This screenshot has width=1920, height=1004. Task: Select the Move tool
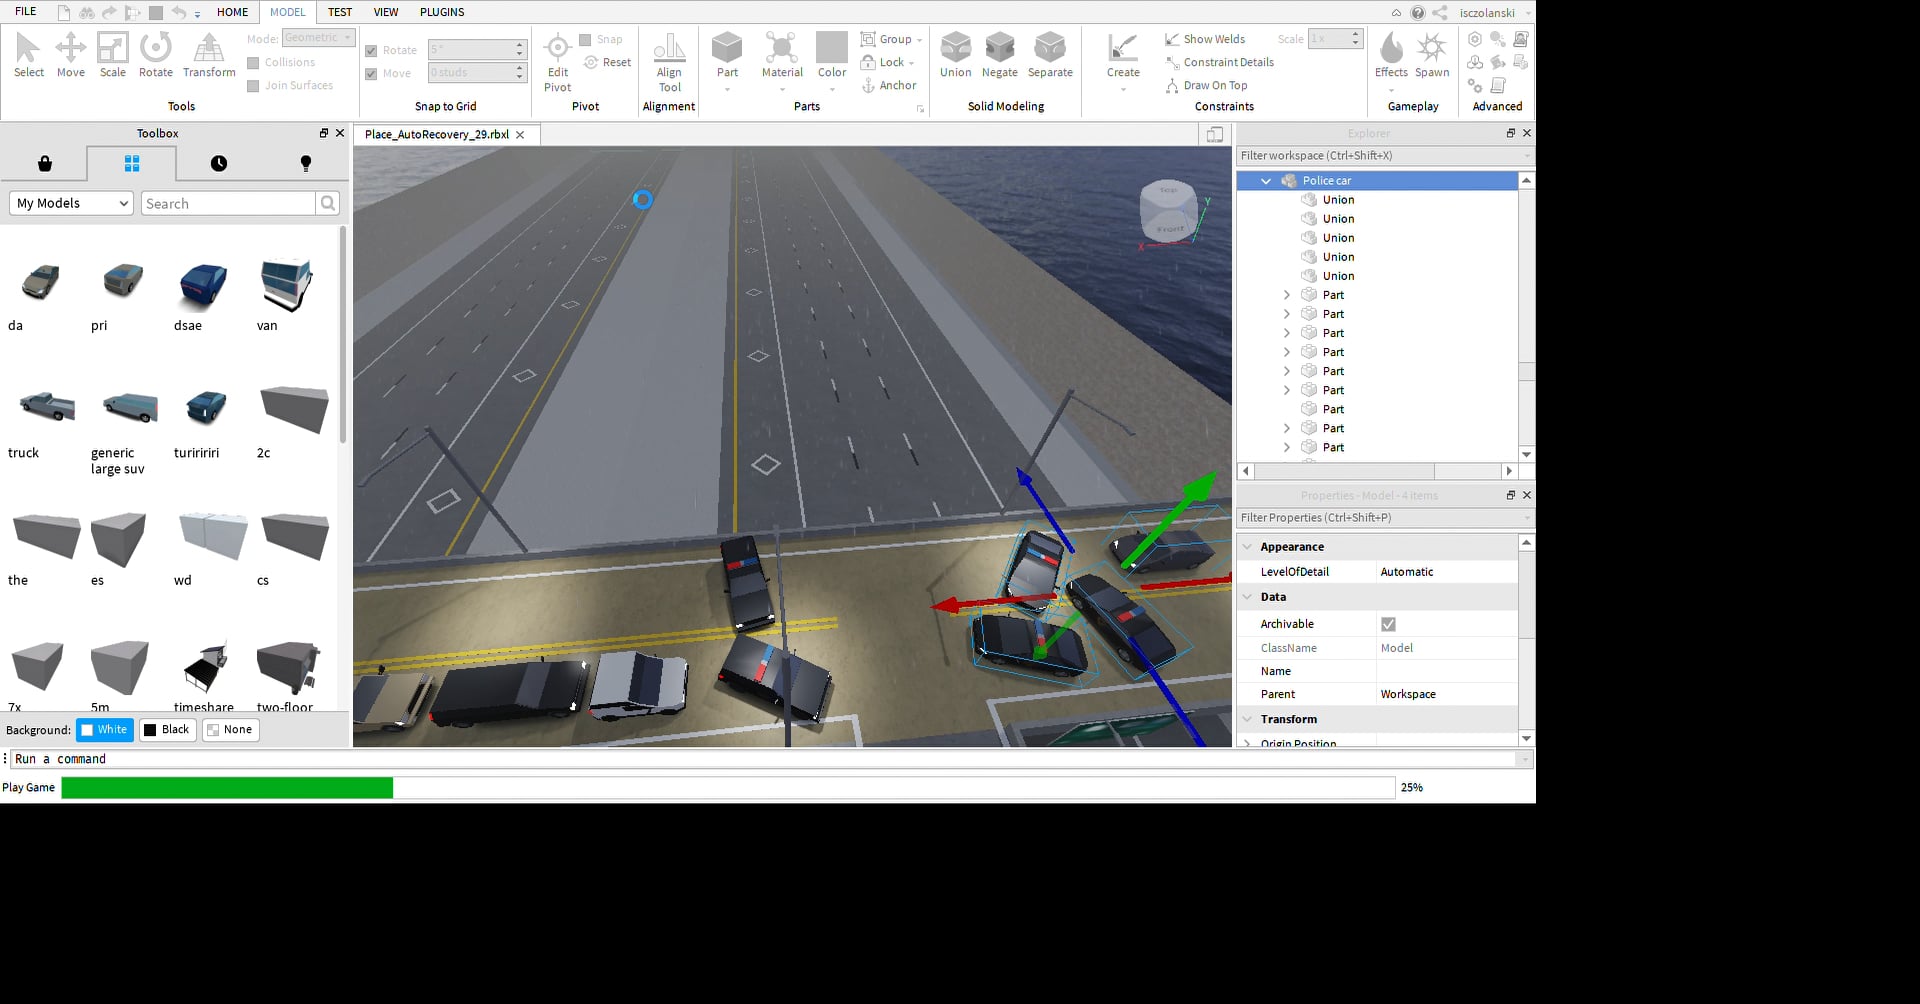[x=70, y=55]
